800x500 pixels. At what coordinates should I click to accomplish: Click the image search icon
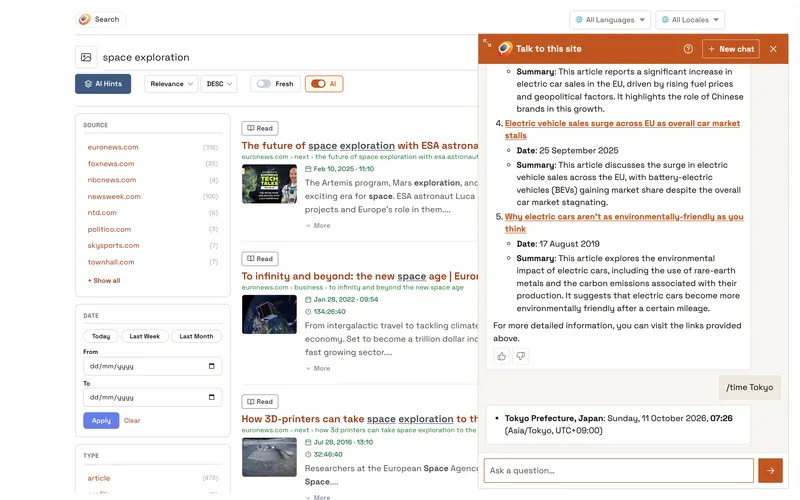86,57
